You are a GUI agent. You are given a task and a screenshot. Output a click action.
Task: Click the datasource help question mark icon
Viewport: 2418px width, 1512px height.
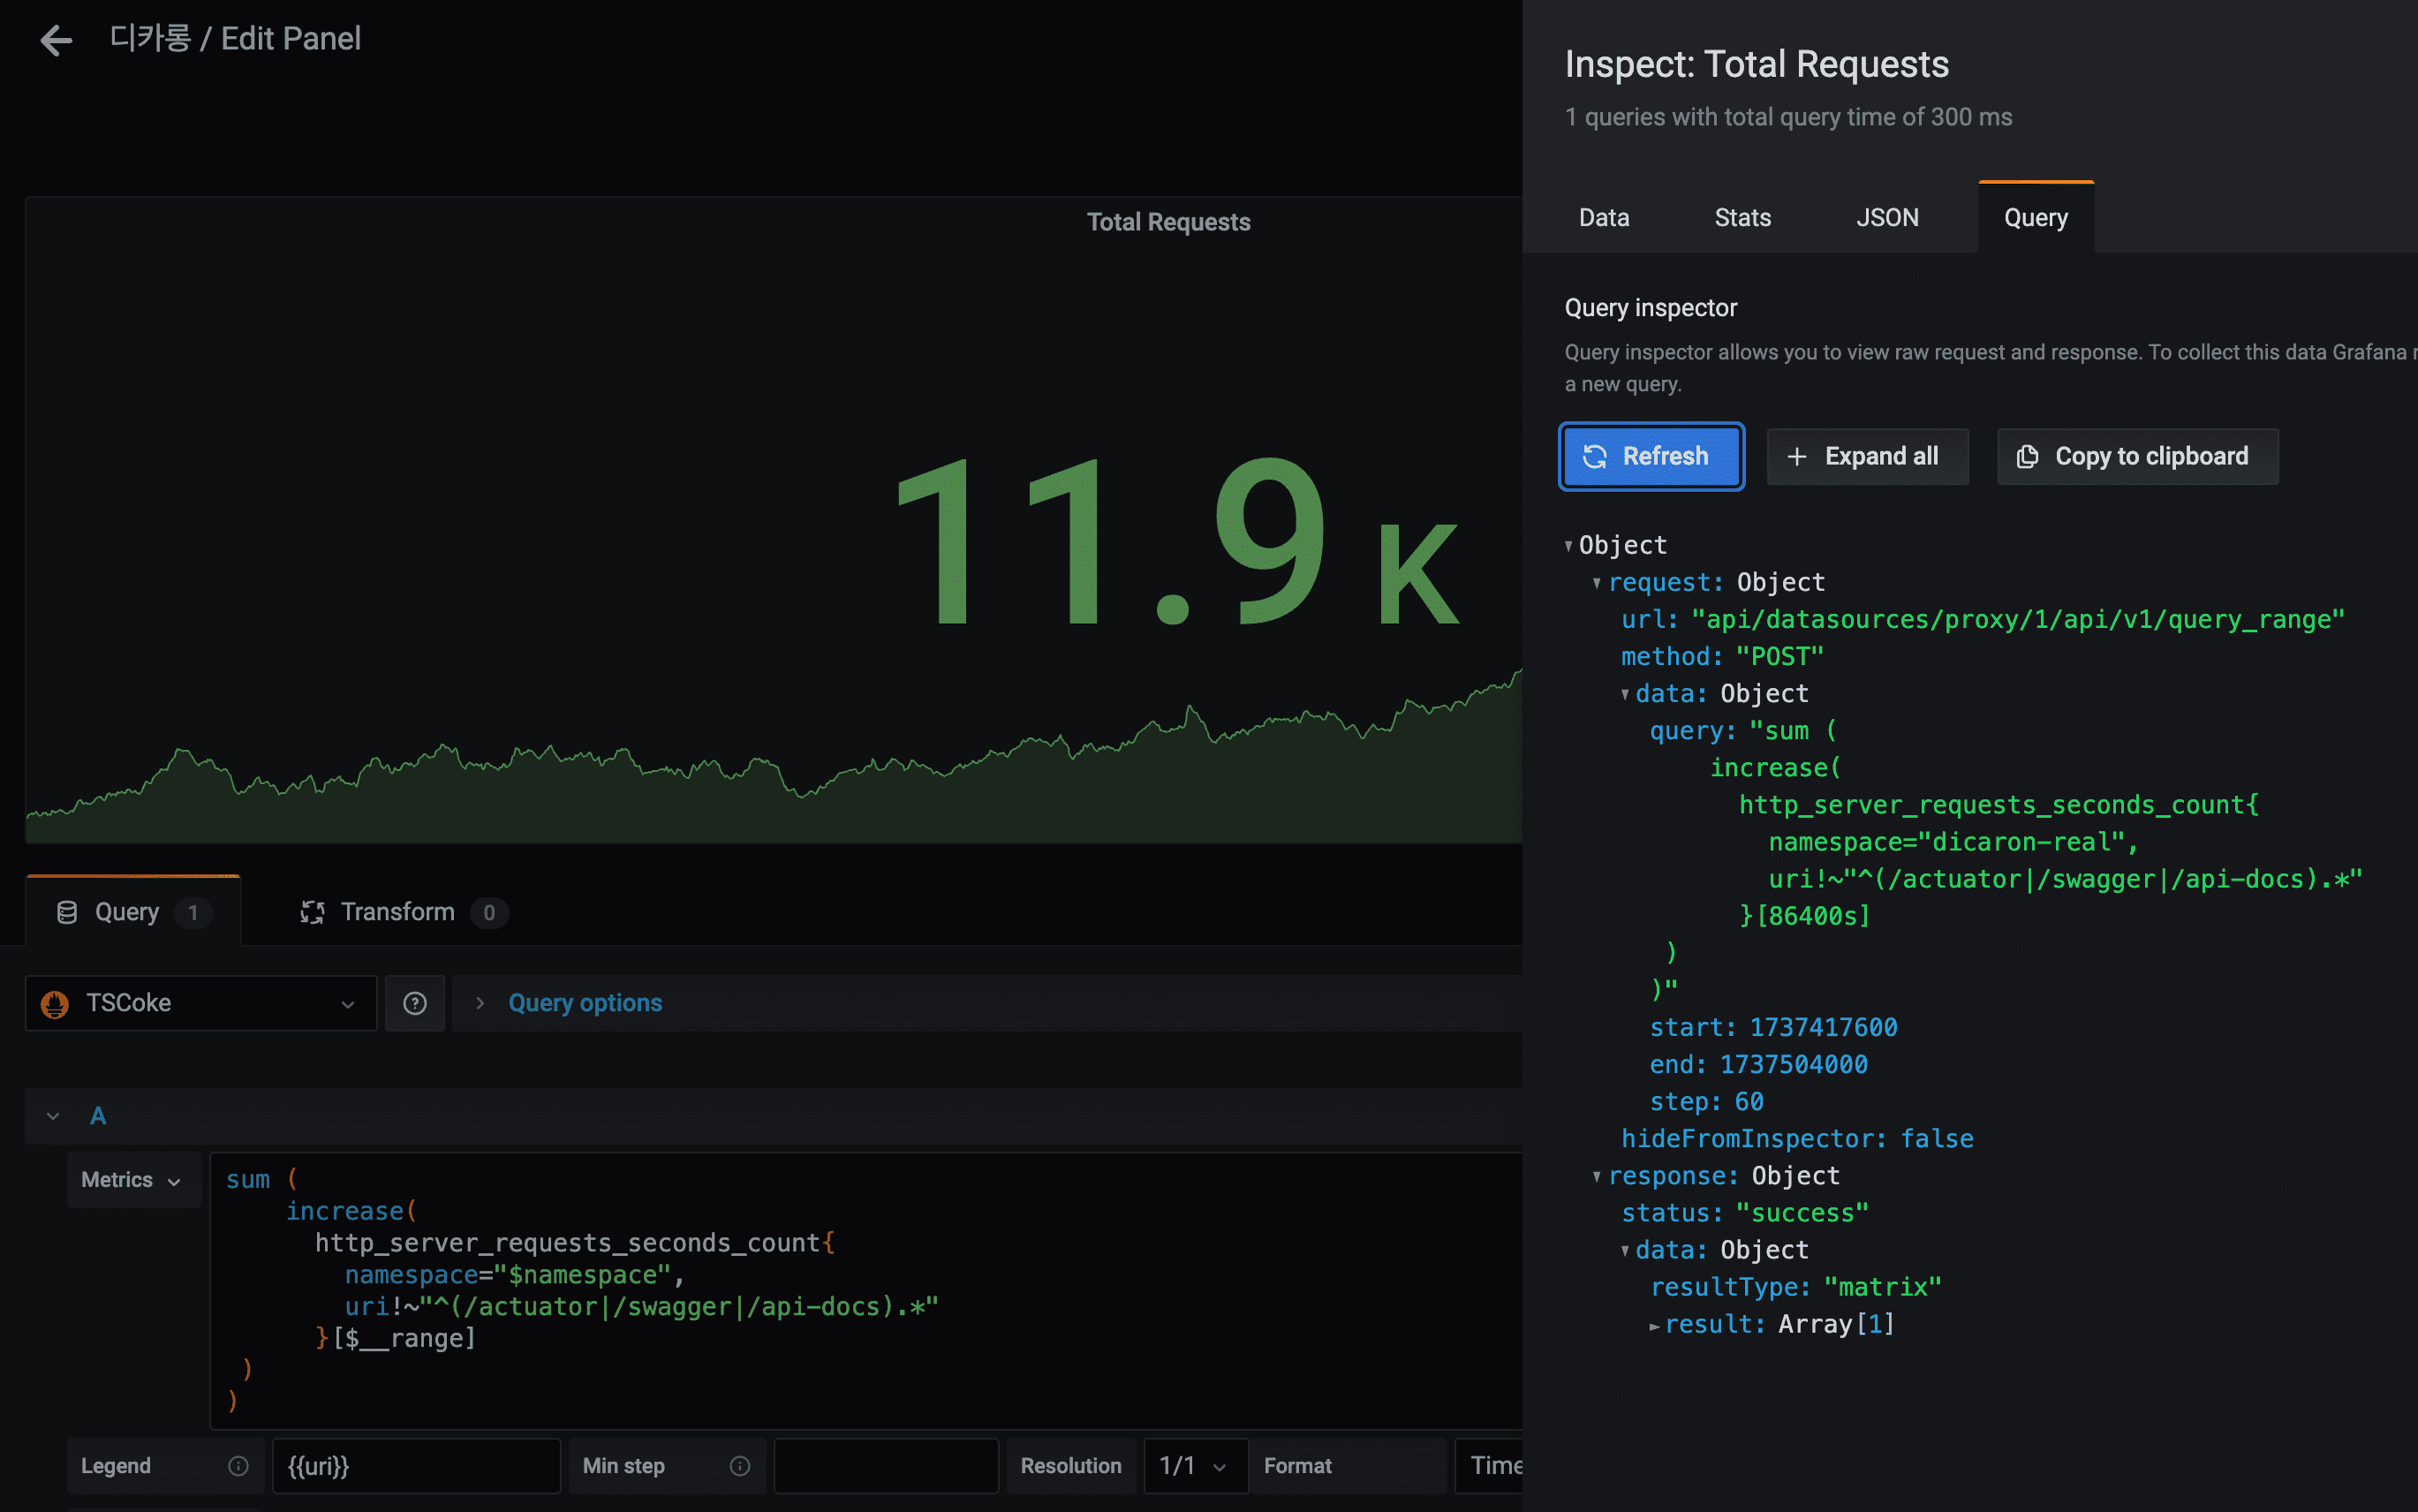click(x=415, y=1003)
